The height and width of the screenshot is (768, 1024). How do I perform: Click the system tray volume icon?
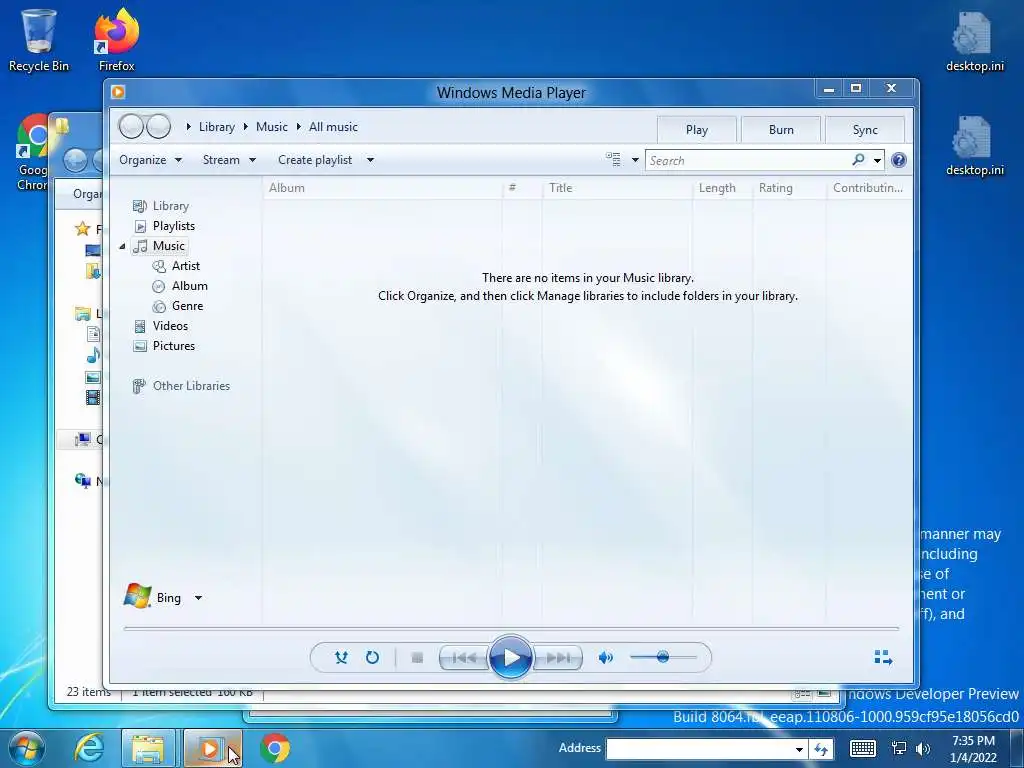923,748
